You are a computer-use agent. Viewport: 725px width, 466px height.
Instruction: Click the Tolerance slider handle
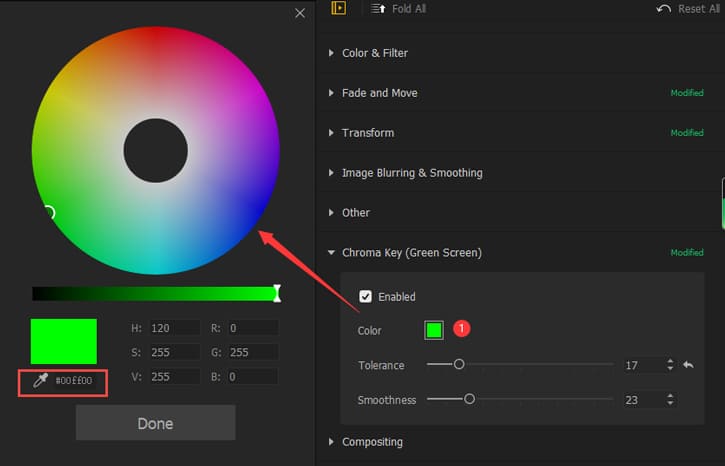(x=459, y=365)
